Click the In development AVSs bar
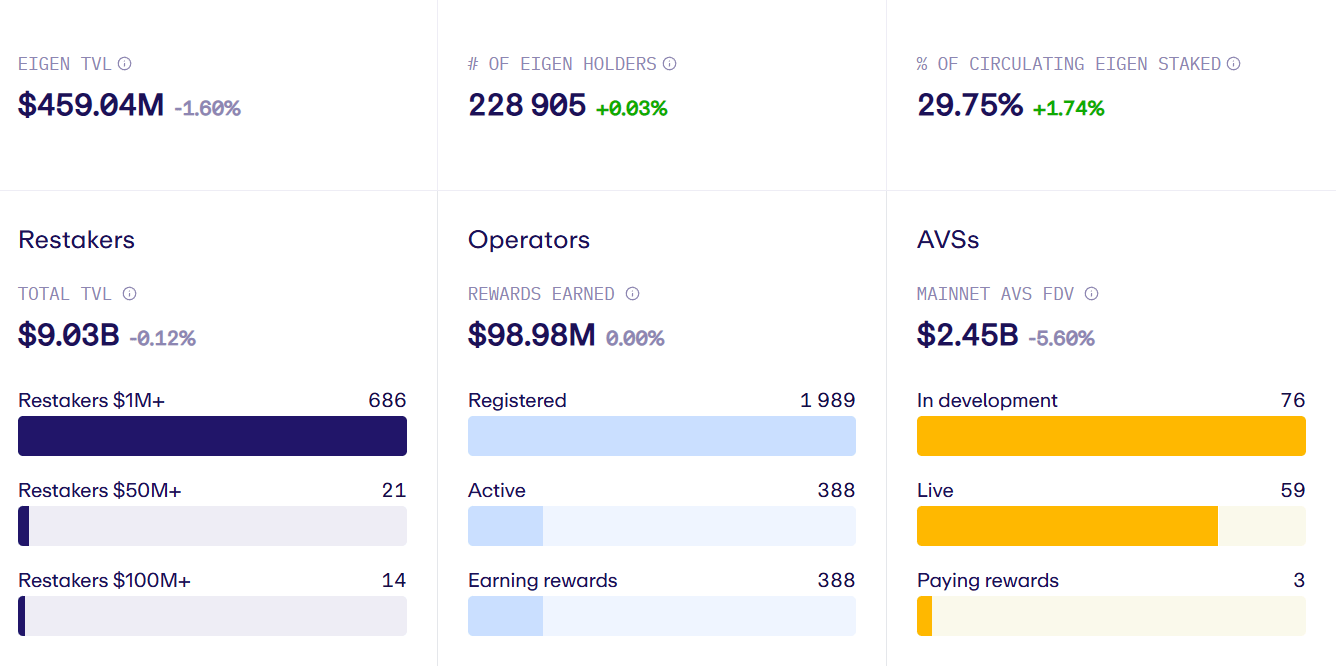This screenshot has height=666, width=1336. (x=1111, y=436)
